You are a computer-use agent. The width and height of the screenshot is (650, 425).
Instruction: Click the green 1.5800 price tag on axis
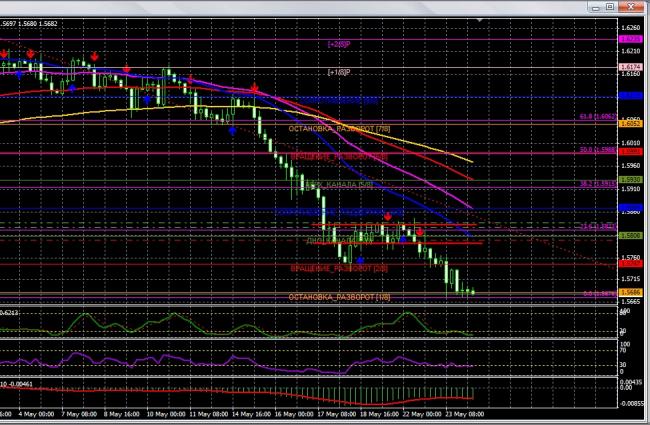click(x=631, y=236)
